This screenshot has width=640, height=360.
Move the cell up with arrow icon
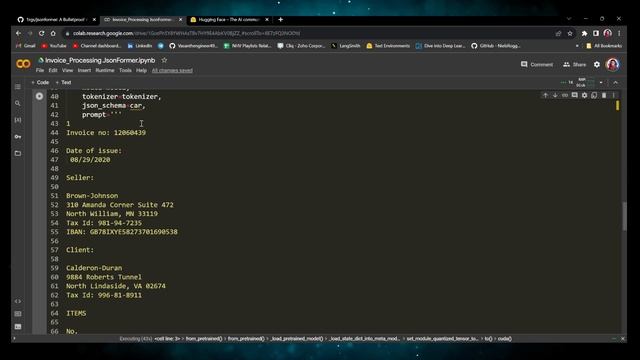coord(545,95)
